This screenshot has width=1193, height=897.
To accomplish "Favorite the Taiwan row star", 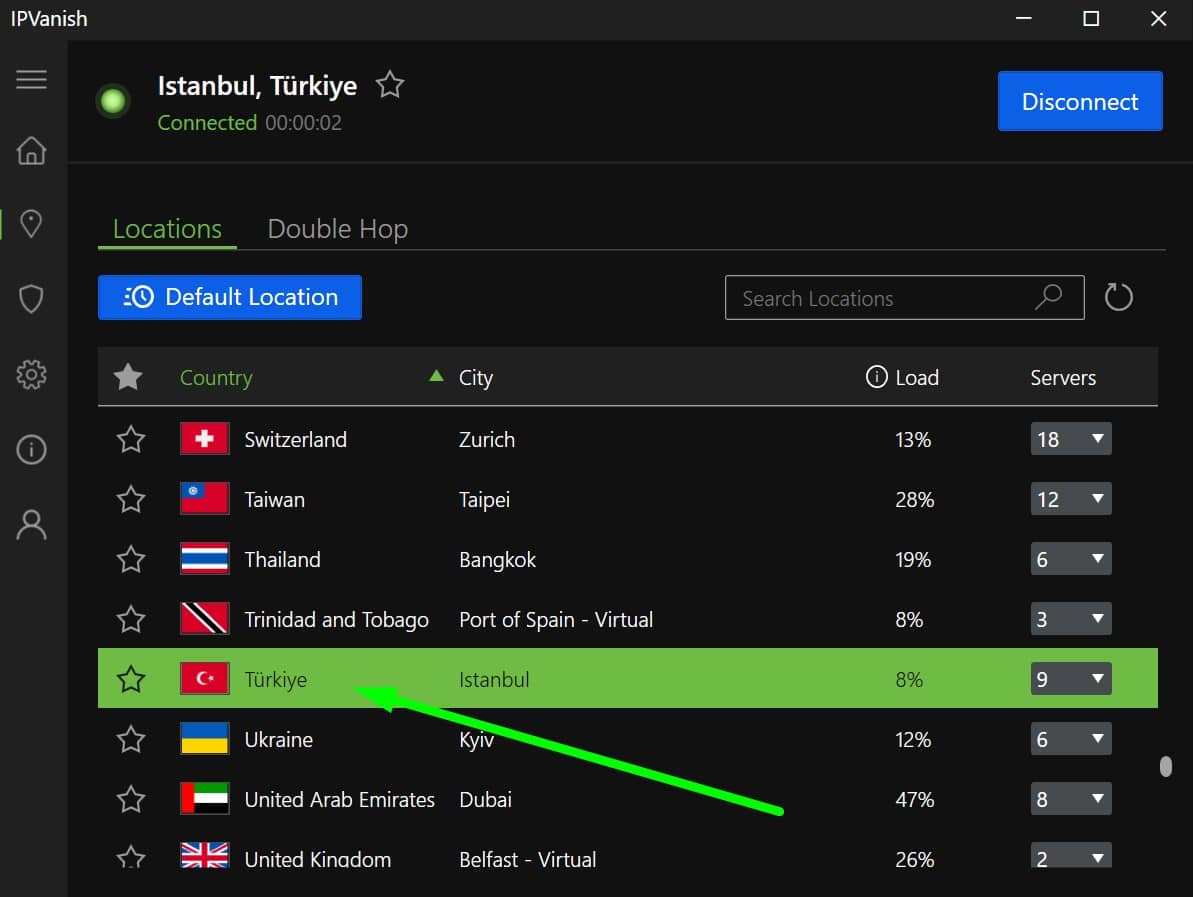I will 131,499.
